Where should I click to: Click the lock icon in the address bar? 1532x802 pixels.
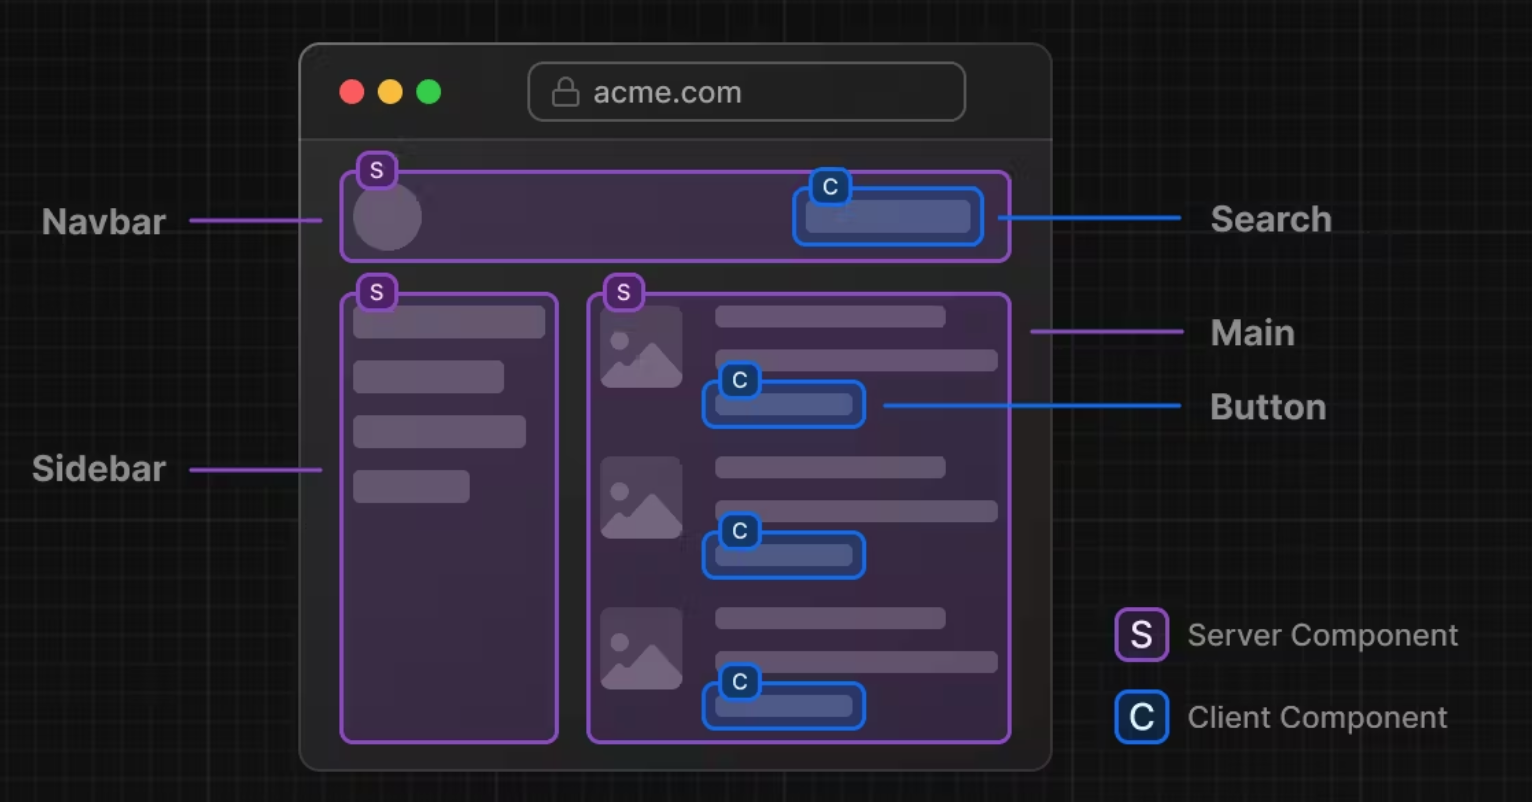[x=564, y=91]
